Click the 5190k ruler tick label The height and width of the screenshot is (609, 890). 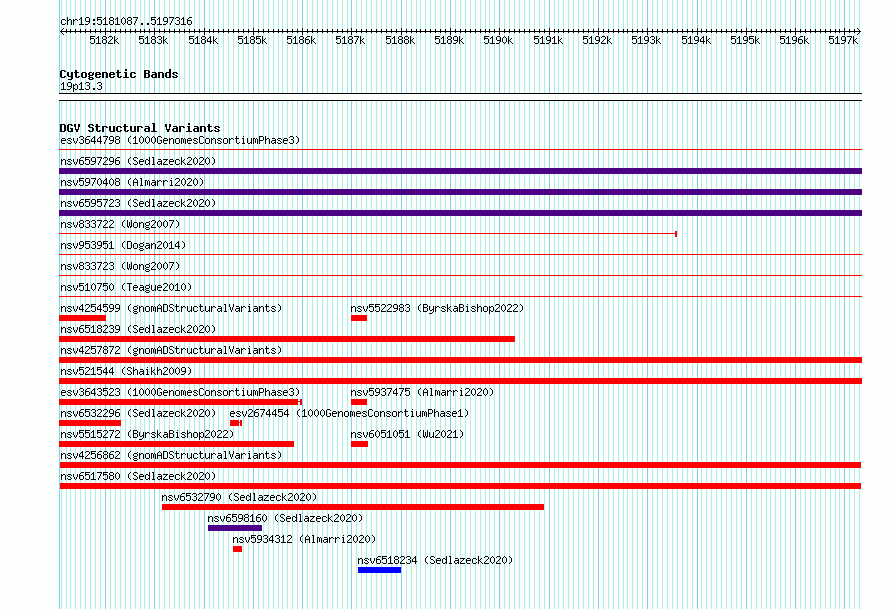(x=498, y=40)
